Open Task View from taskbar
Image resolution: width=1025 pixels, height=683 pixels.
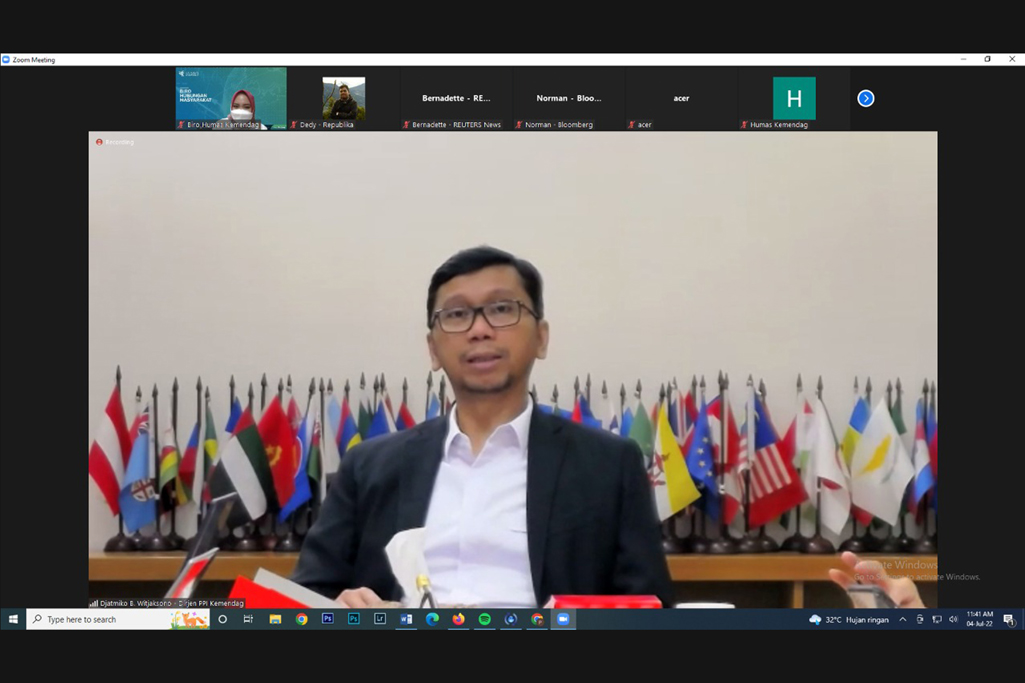(x=248, y=619)
